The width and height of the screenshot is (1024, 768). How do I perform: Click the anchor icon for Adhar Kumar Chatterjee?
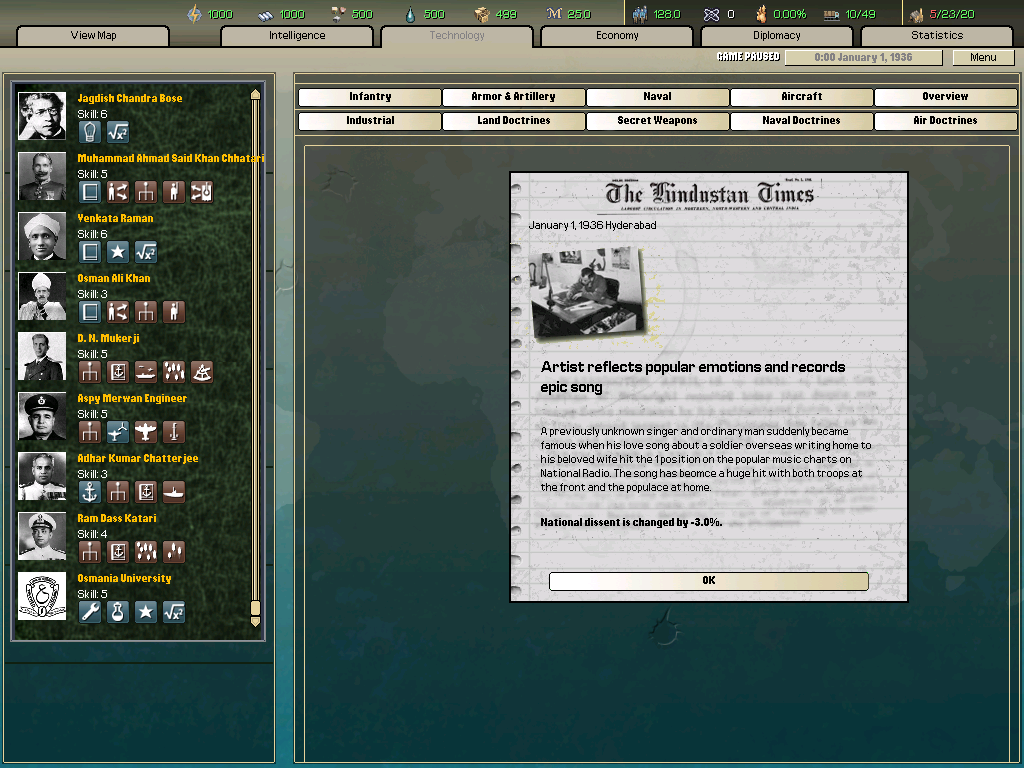89,492
